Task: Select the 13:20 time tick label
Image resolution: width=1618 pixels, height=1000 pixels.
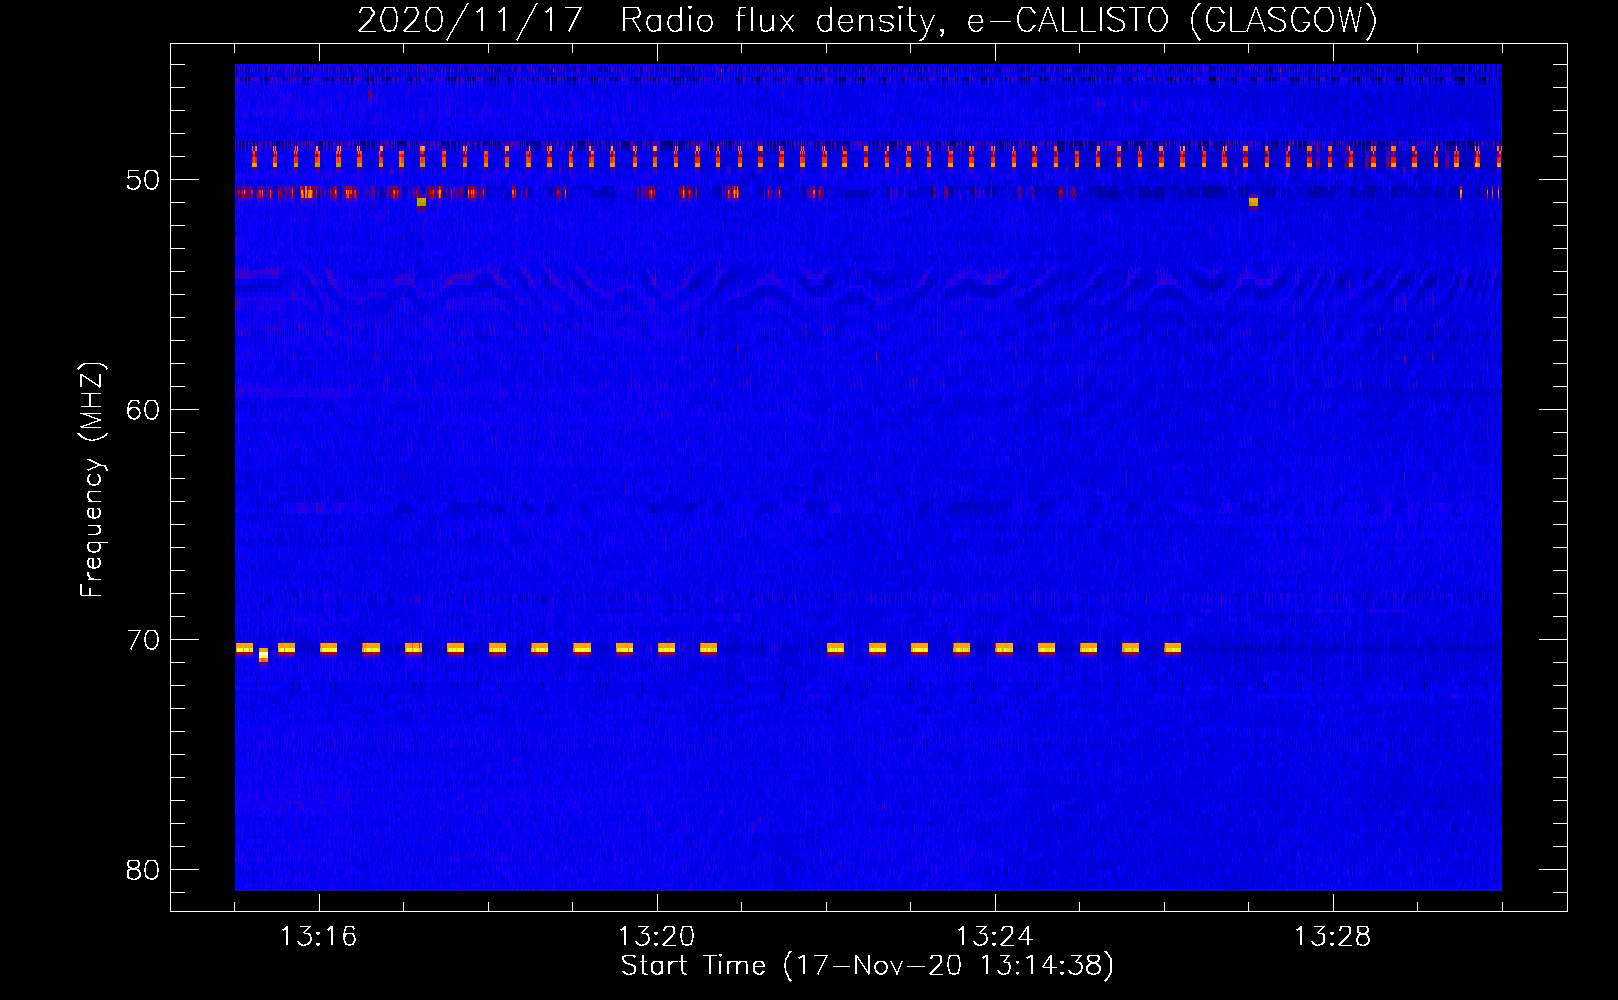Action: point(656,937)
